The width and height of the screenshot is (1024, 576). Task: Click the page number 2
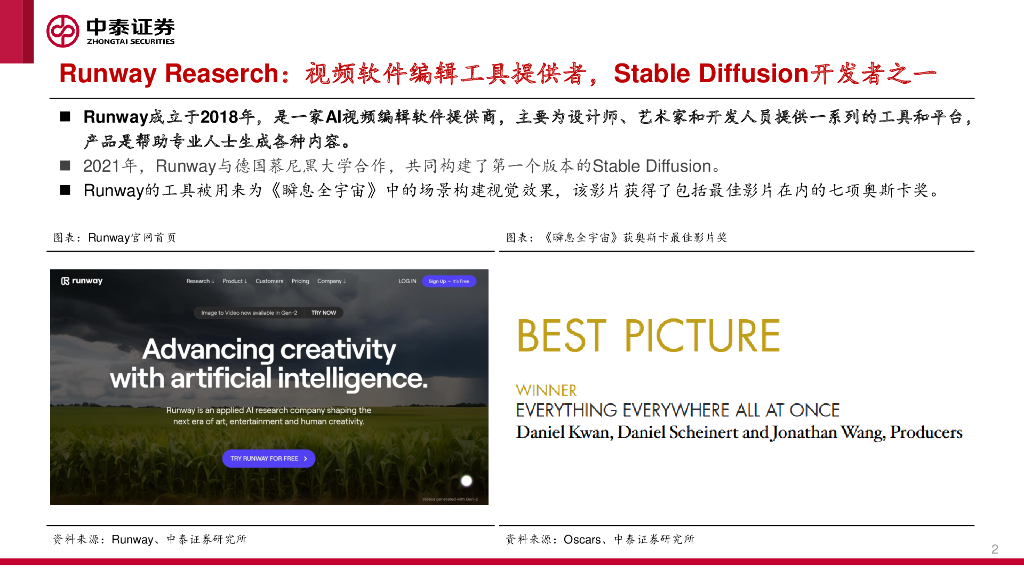click(x=995, y=549)
